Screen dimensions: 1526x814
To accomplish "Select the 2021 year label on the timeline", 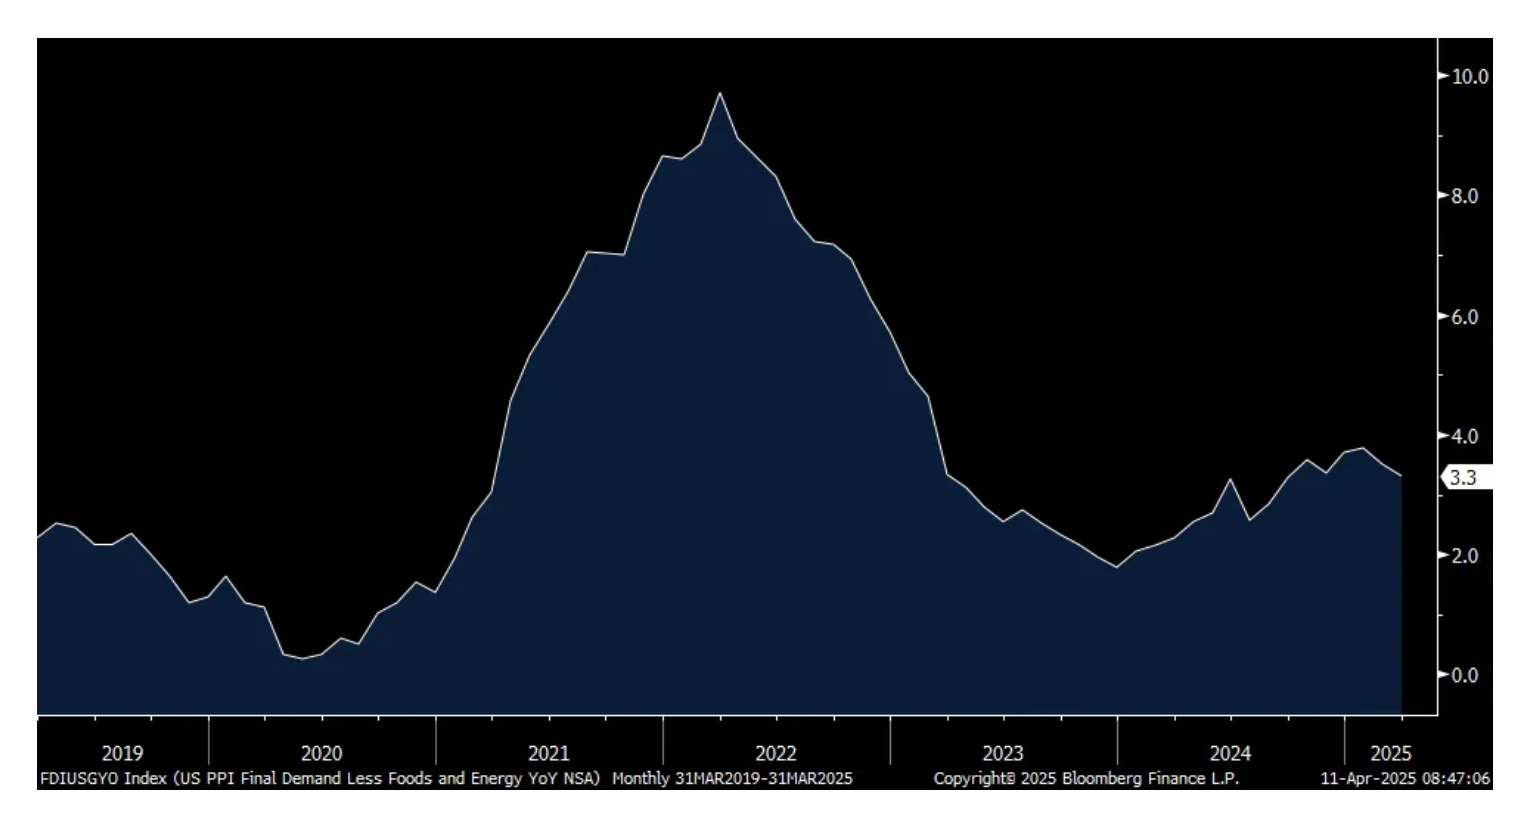I will pyautogui.click(x=548, y=753).
